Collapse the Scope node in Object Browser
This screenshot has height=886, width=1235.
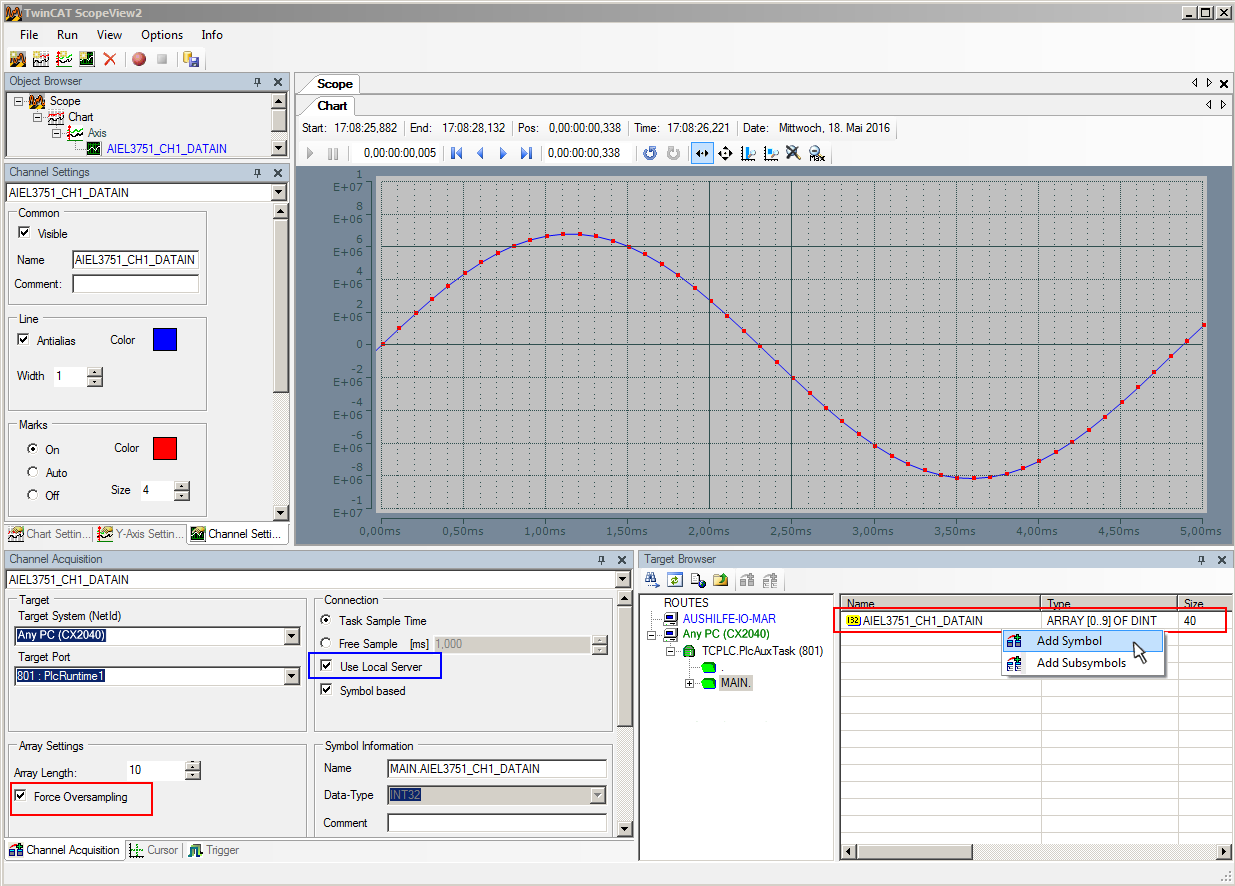point(18,101)
